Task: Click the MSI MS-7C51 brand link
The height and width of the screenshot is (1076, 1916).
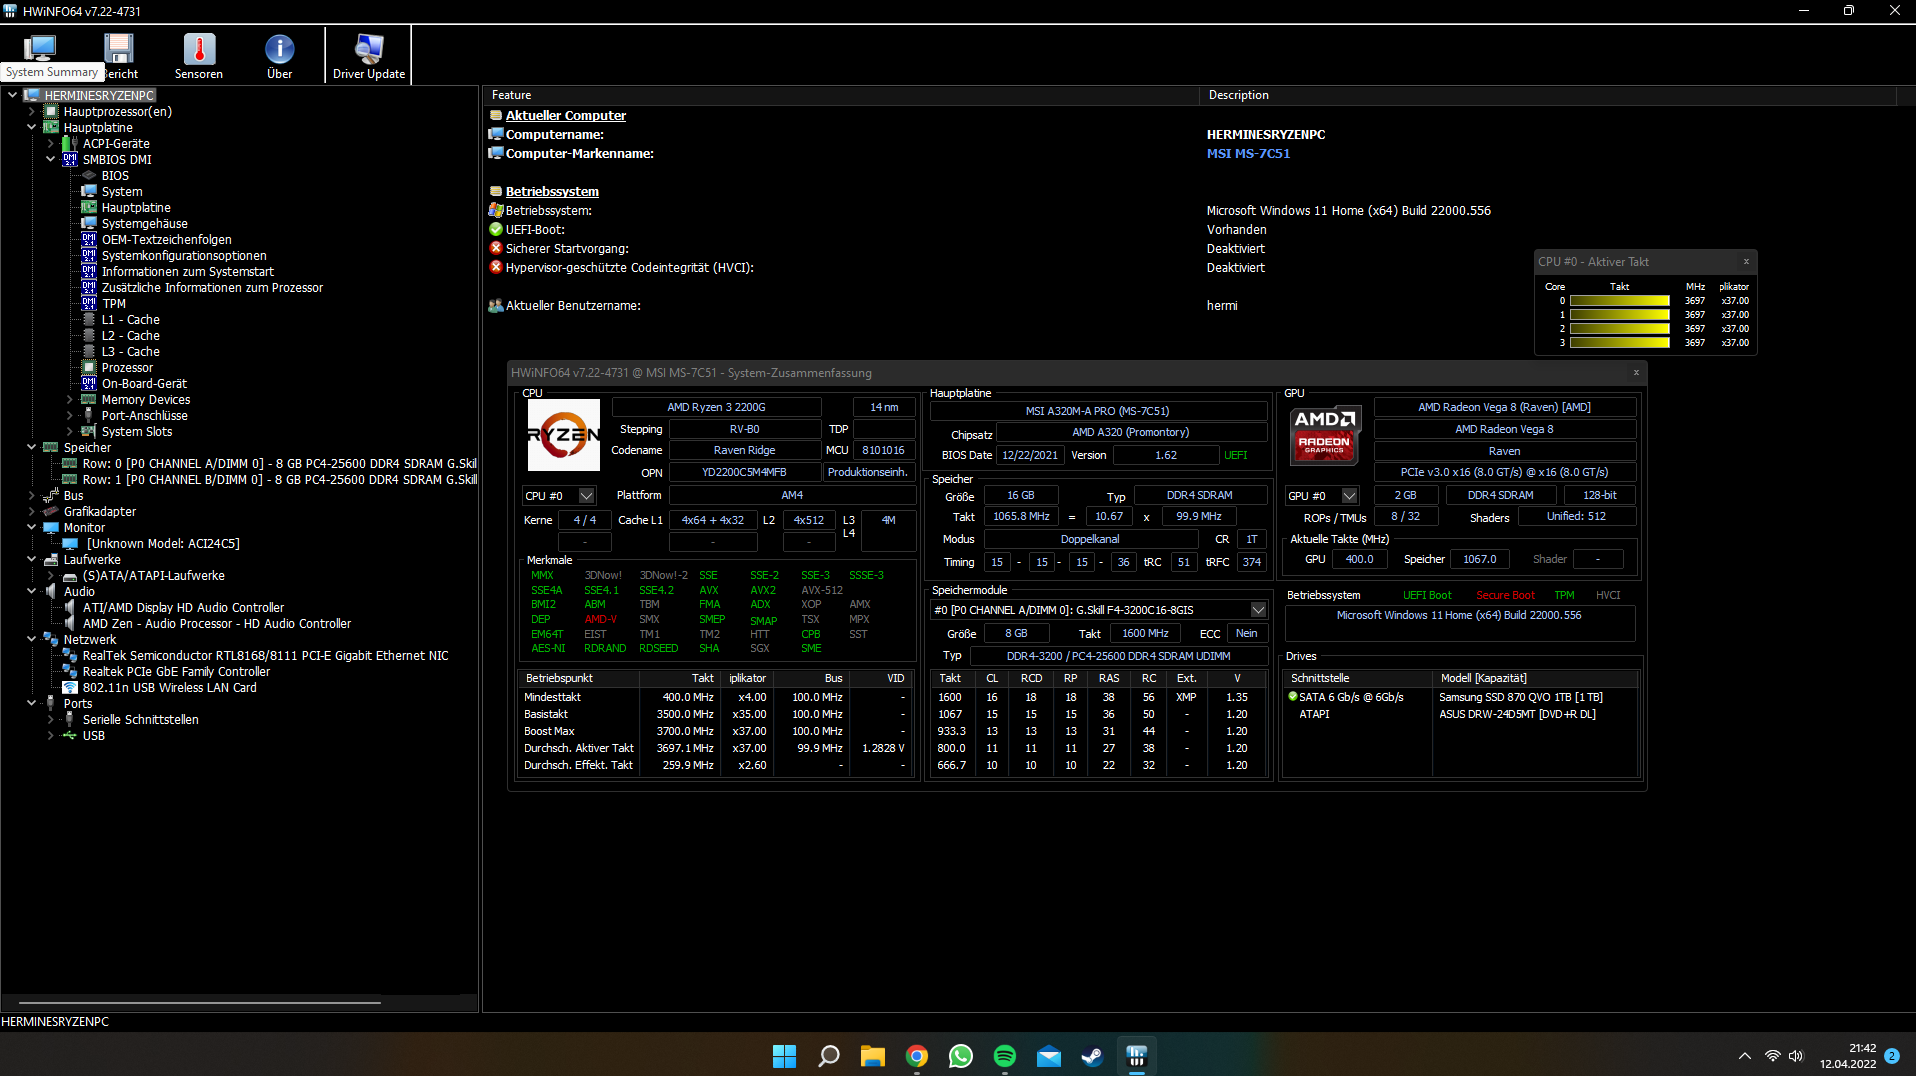Action: [x=1248, y=154]
